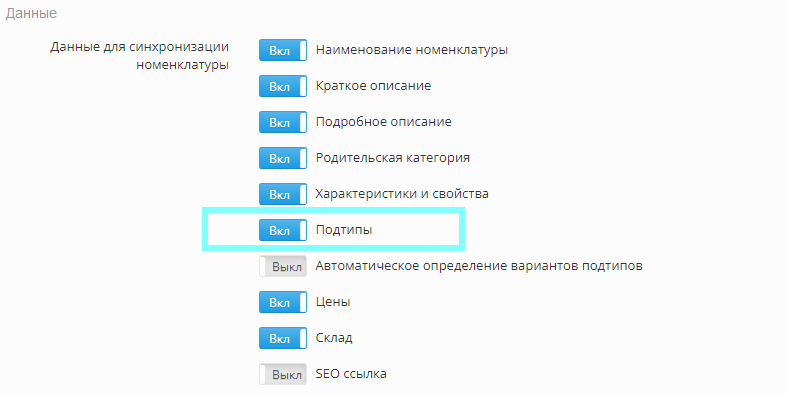Click the Наименование номенклатуры label text
787x394 pixels.
(412, 50)
